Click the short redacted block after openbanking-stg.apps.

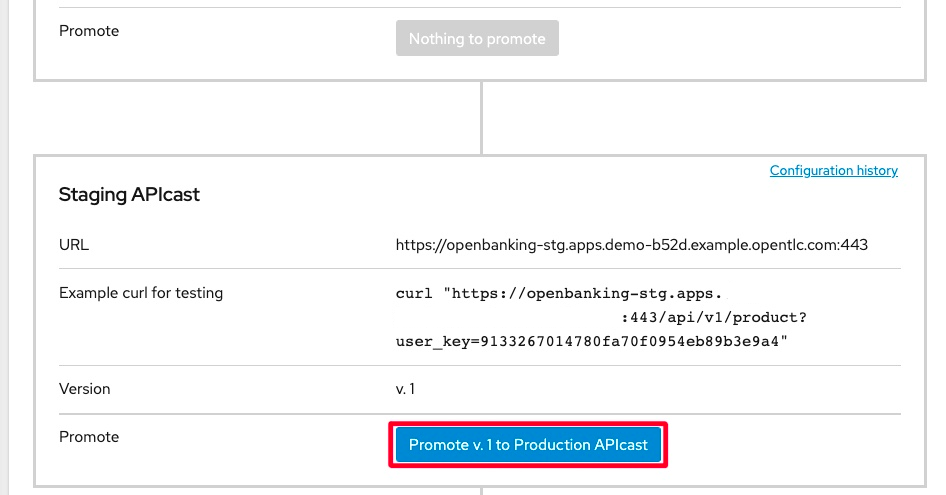(x=749, y=294)
